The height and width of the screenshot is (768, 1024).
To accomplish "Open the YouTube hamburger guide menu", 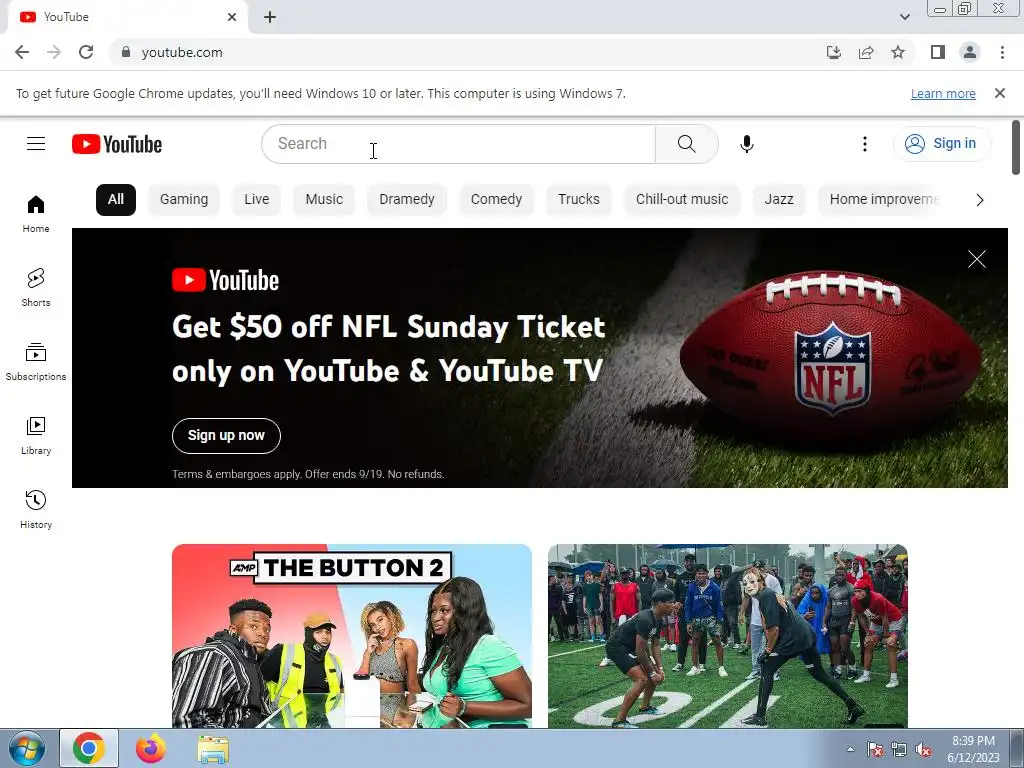I will pos(36,144).
